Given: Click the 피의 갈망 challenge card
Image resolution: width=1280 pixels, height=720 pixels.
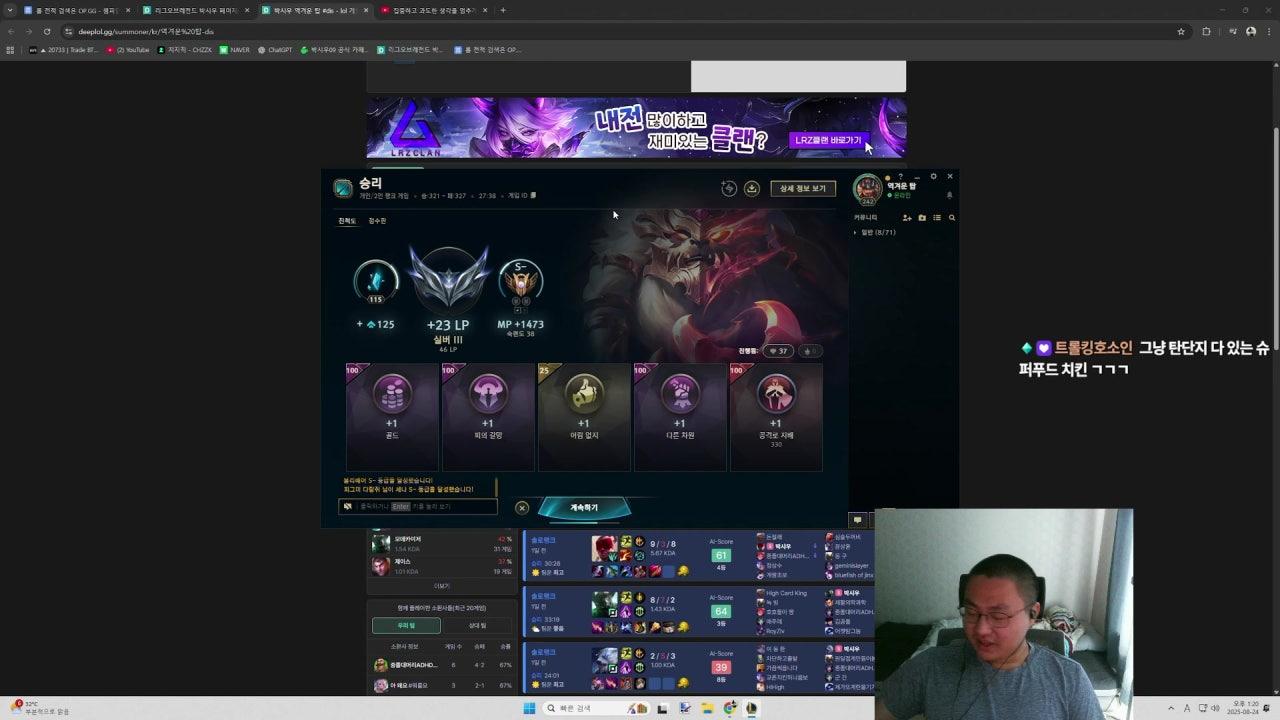Looking at the screenshot, I should [x=488, y=417].
